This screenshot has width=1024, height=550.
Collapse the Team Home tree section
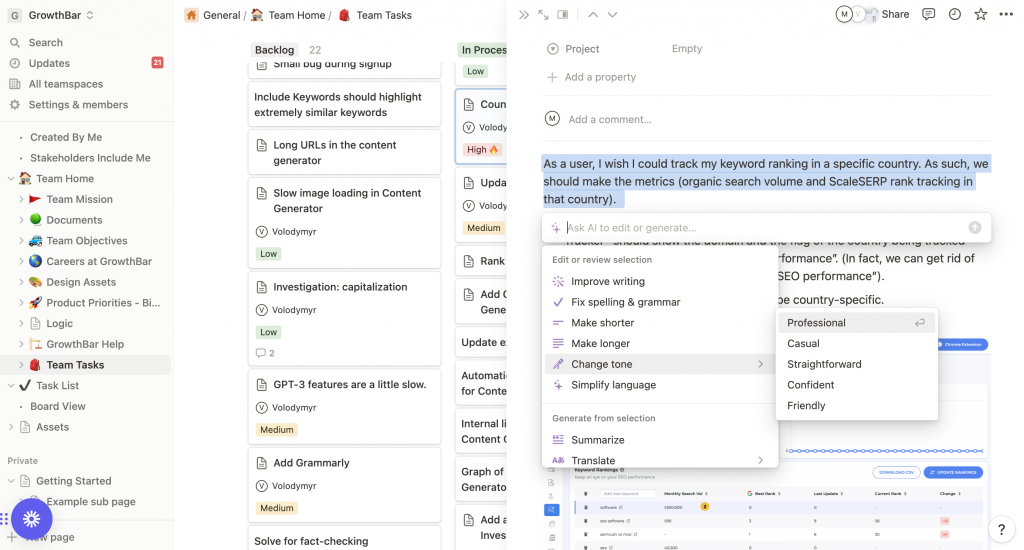click(x=11, y=178)
